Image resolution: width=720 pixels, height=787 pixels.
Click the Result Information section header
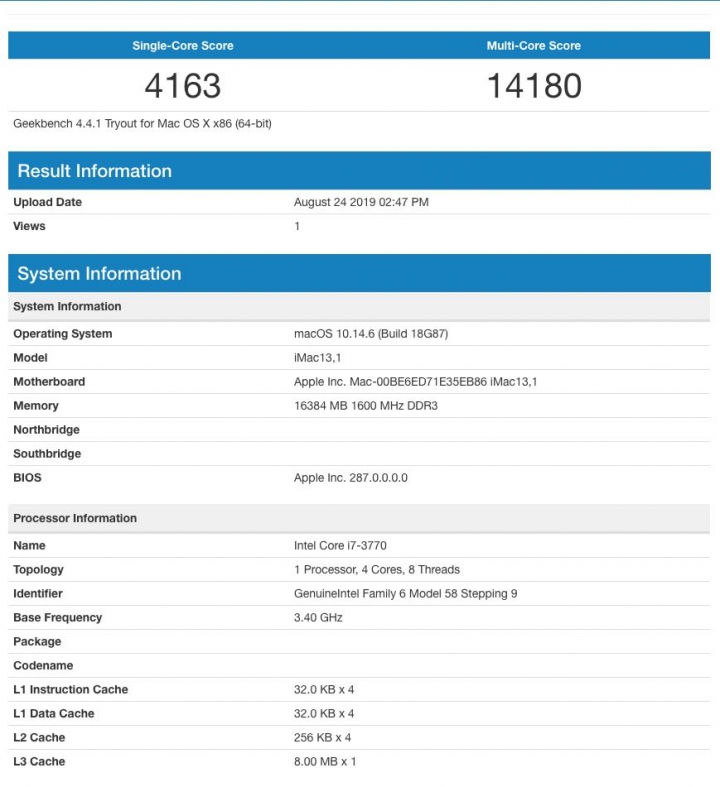[x=359, y=171]
